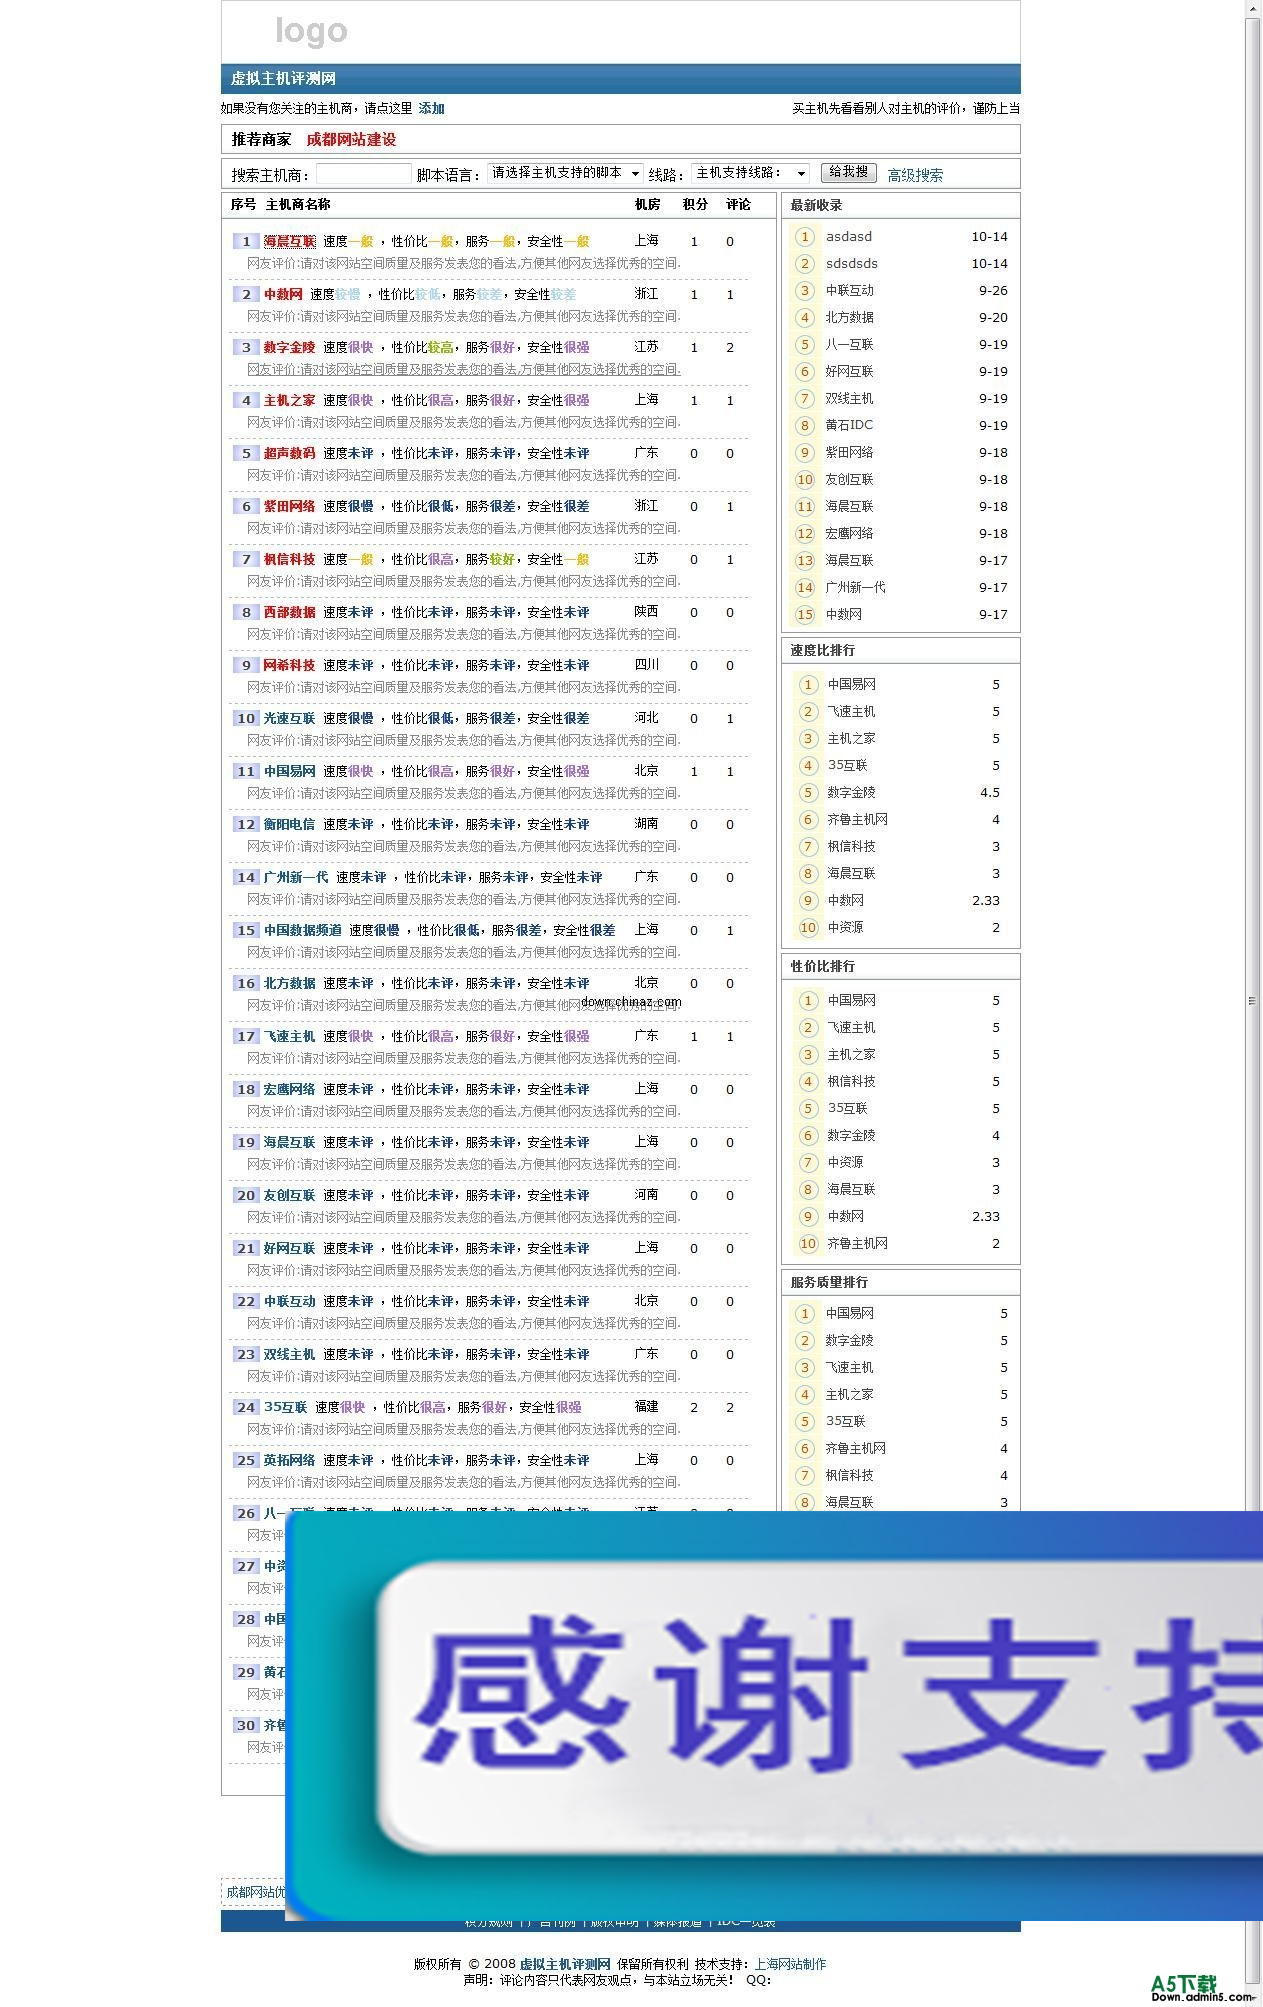Open host 主机之家 in main list
Image resolution: width=1263 pixels, height=2007 pixels.
(x=289, y=400)
